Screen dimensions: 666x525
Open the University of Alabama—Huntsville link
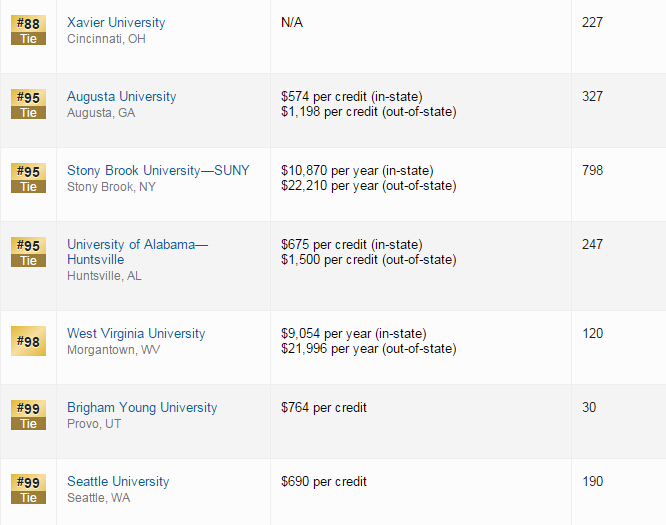(x=138, y=252)
